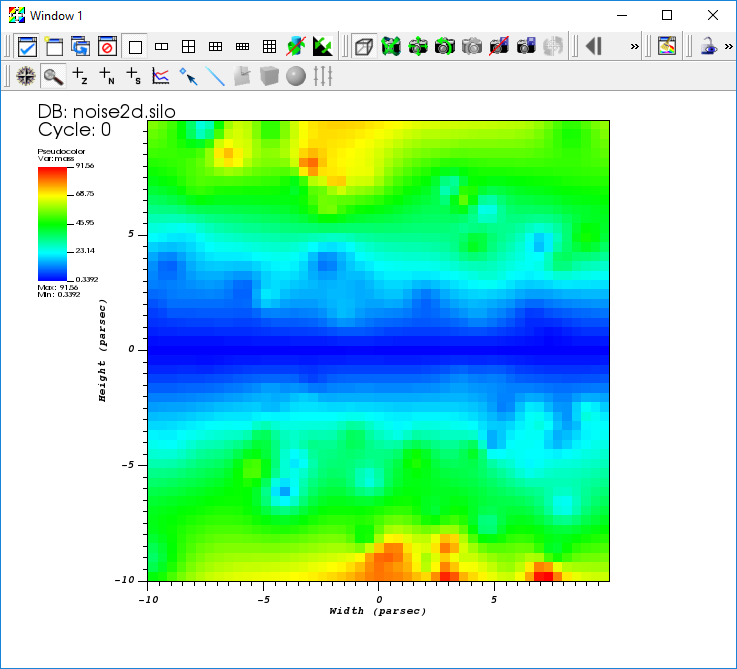Select the node pick mode +N icon
737x669 pixels.
[107, 76]
